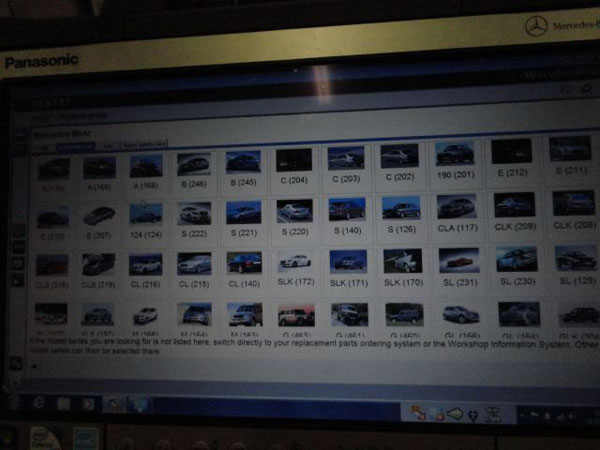600x450 pixels.
Task: Click the white M (166) SUV thumbnail
Action: pyautogui.click(x=145, y=316)
